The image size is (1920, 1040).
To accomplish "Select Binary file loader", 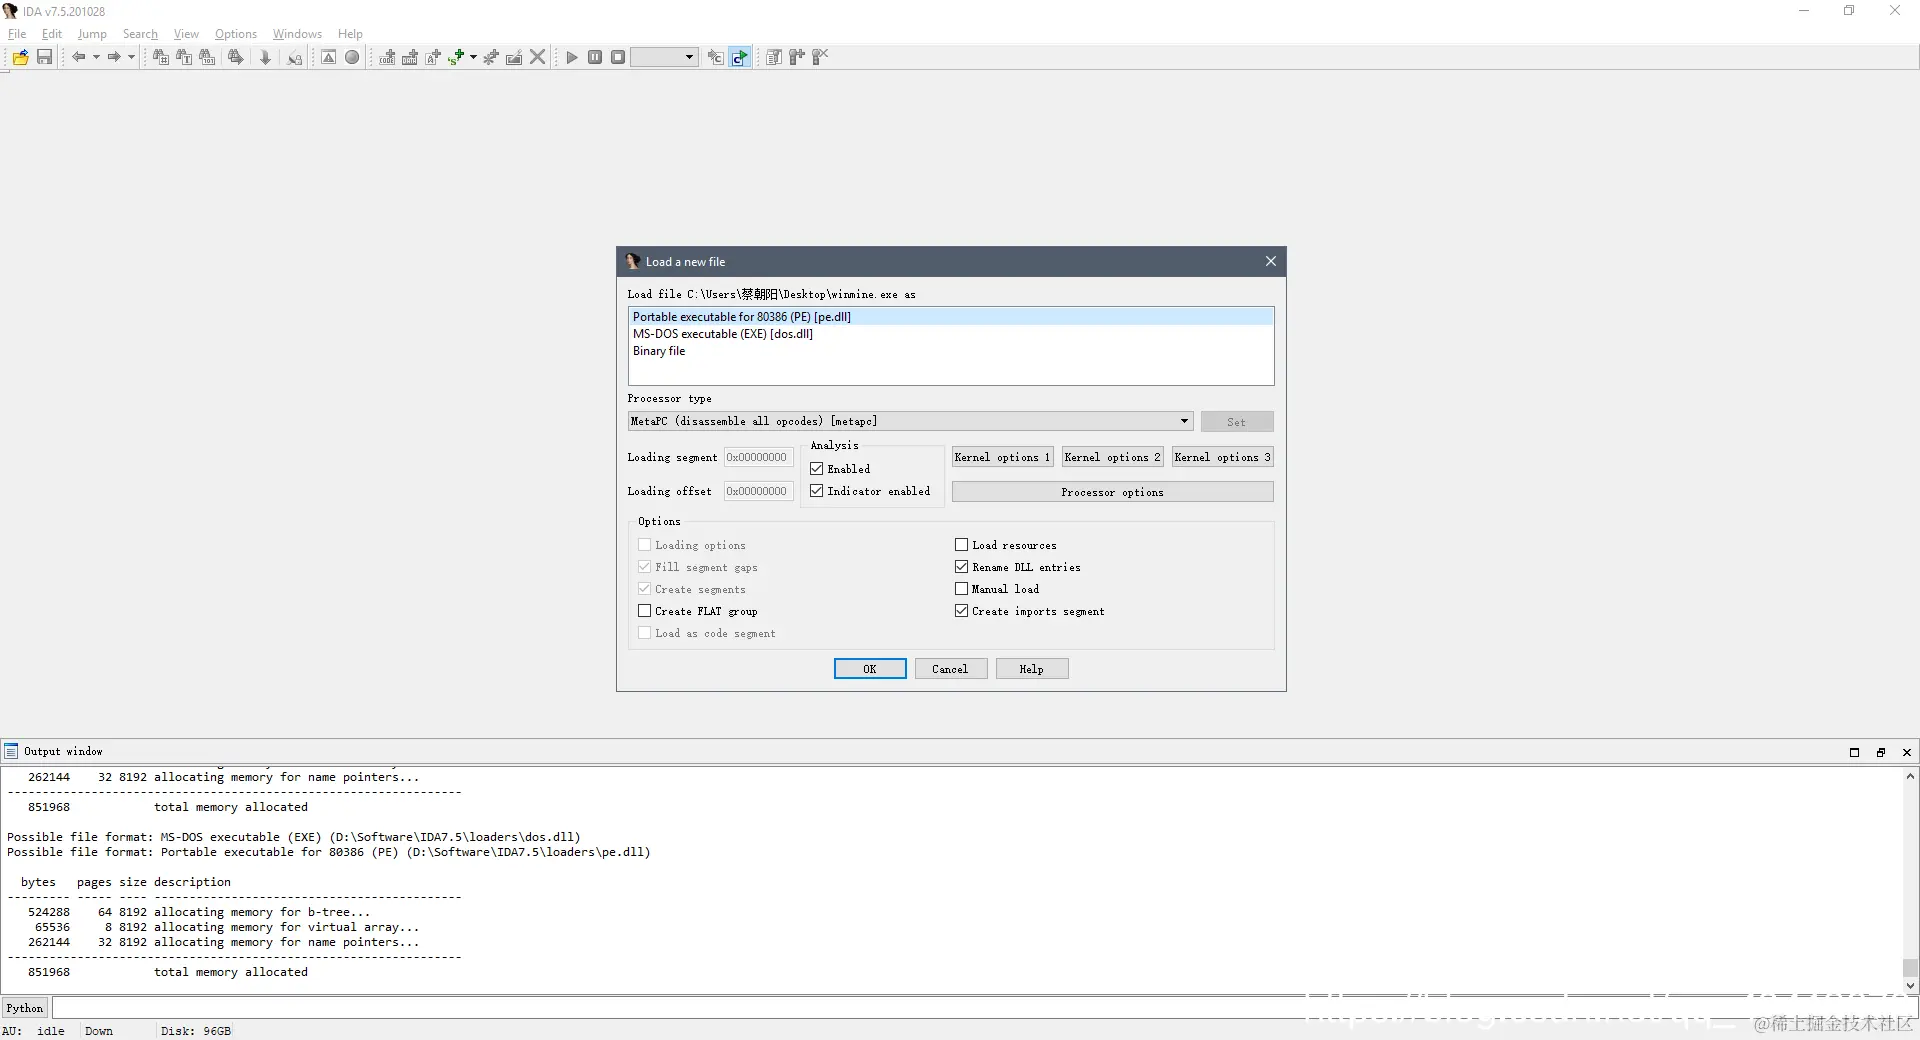I will point(950,351).
